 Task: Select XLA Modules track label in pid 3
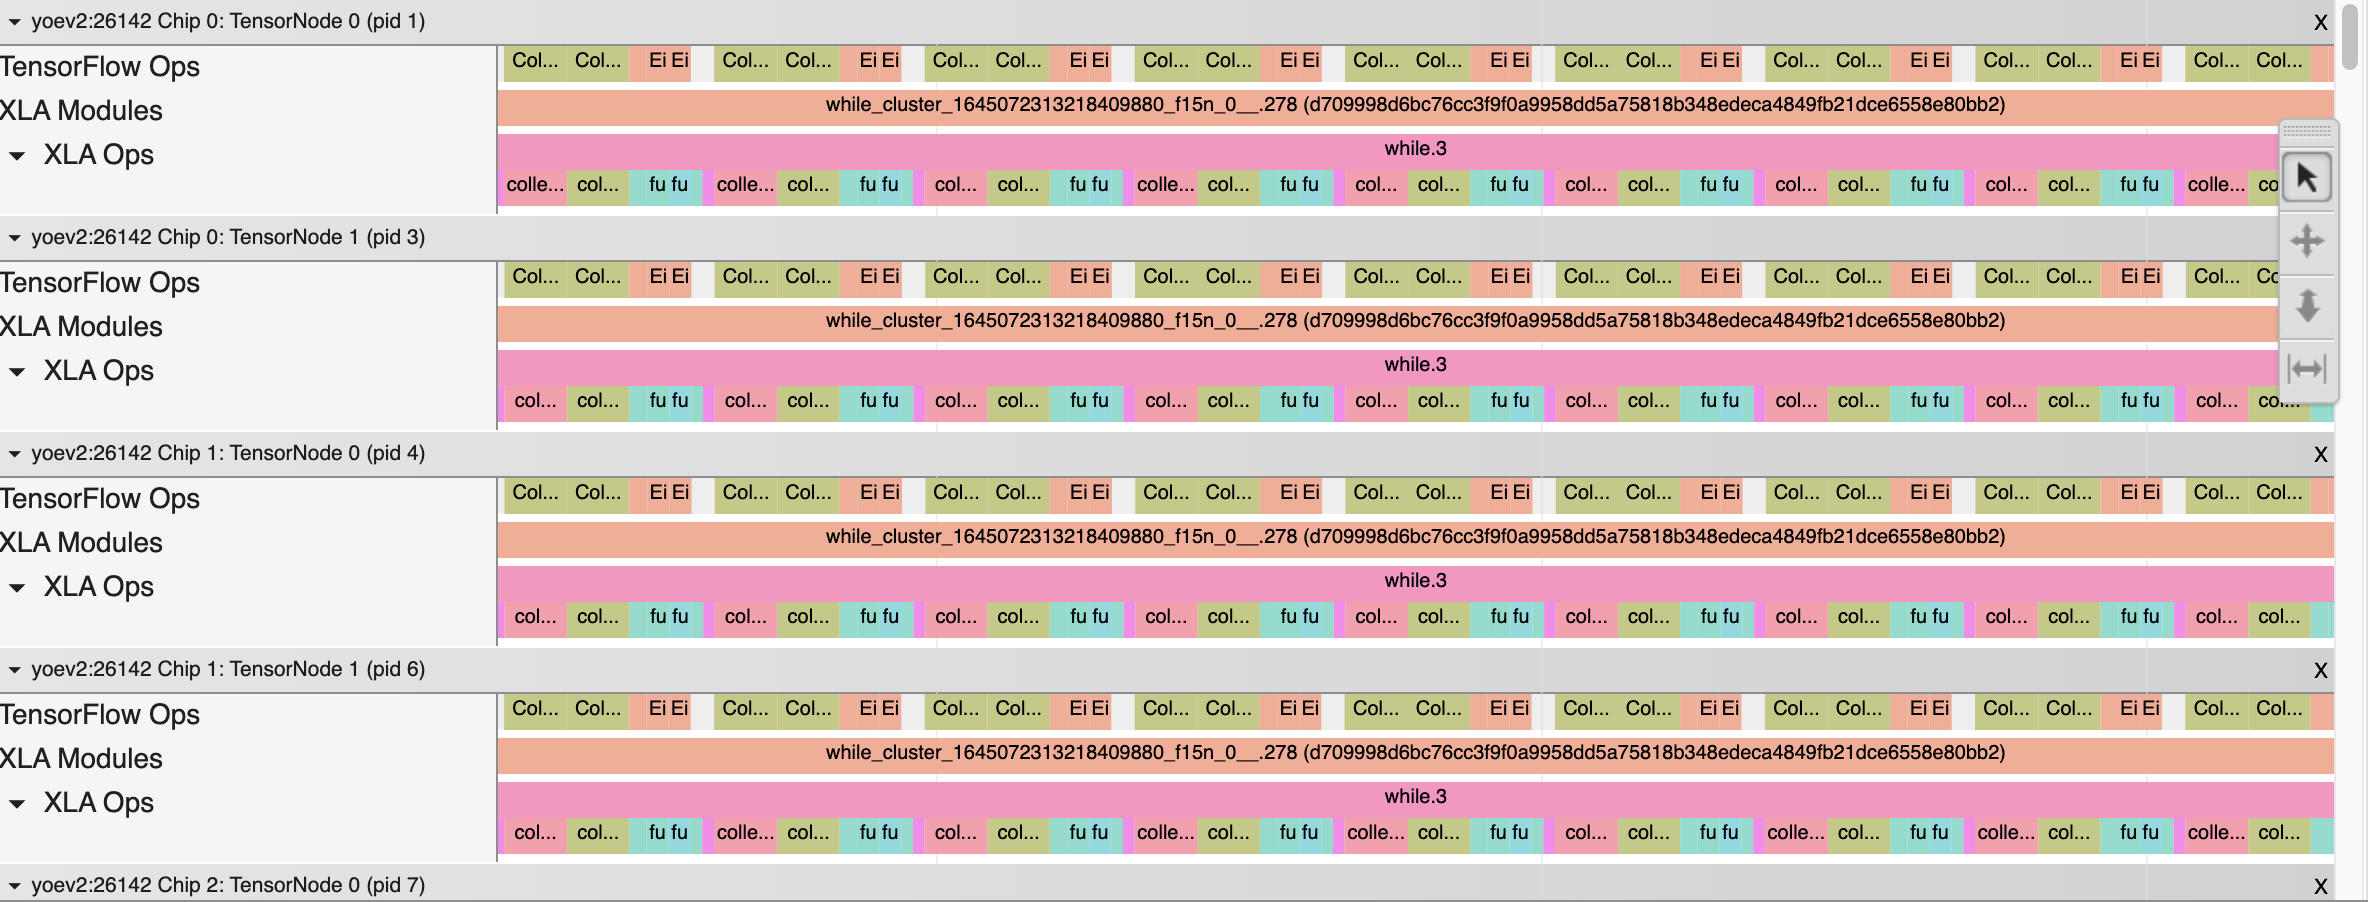click(81, 327)
